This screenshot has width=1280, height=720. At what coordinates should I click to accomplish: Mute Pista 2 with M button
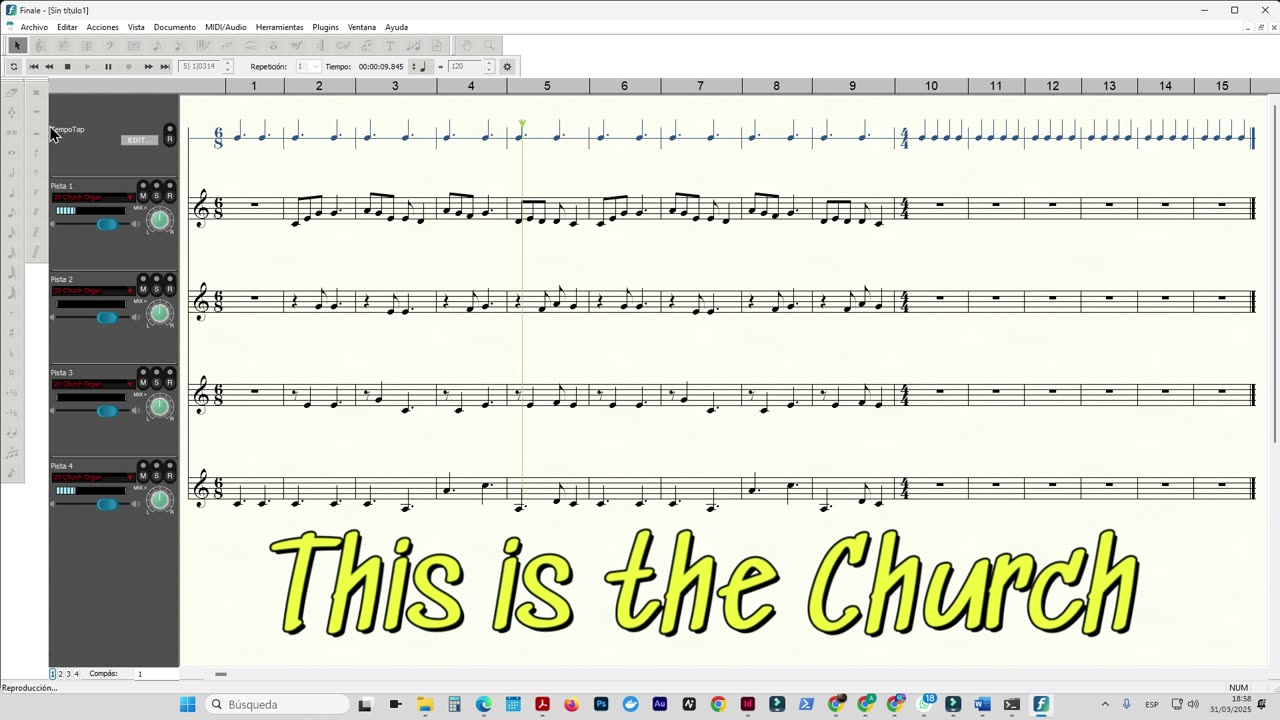(x=143, y=289)
